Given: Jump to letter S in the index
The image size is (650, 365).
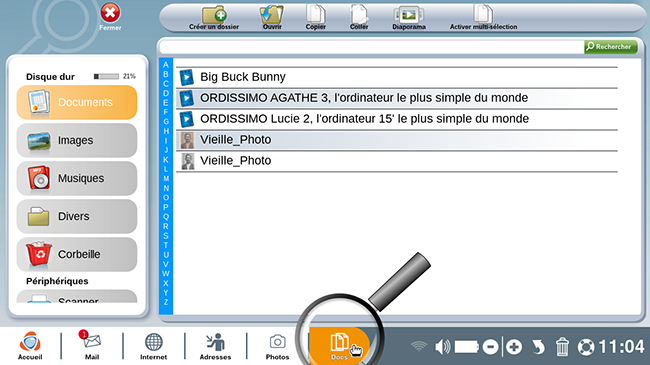Looking at the screenshot, I should 166,236.
